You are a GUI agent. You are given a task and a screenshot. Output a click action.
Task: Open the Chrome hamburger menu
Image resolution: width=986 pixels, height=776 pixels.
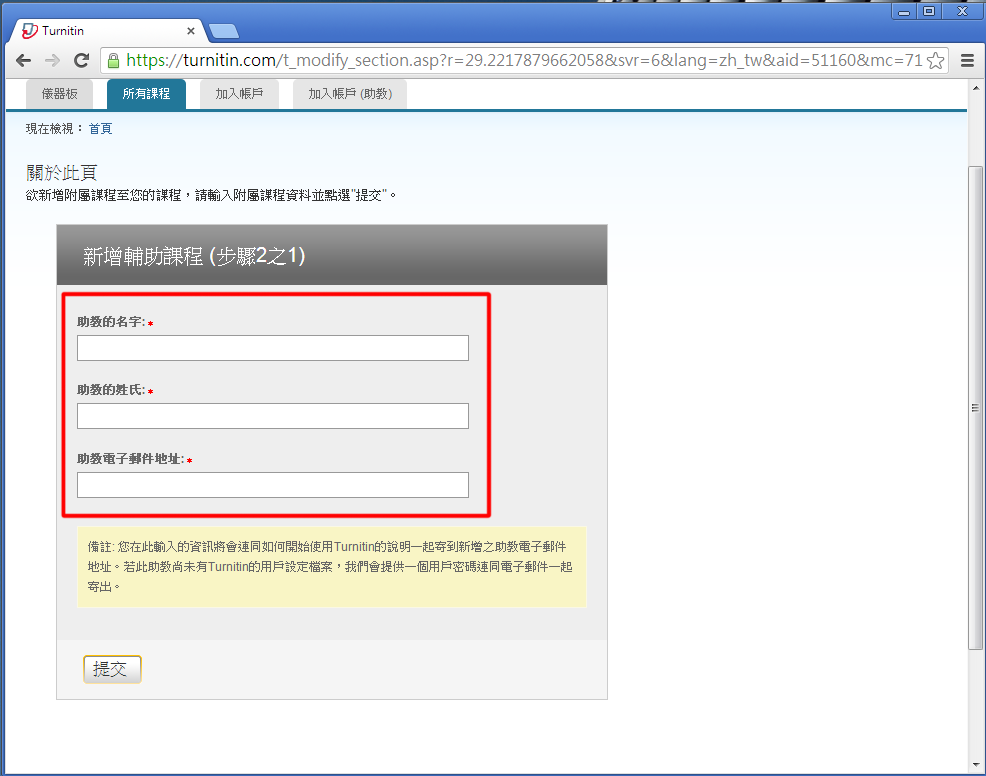point(967,60)
